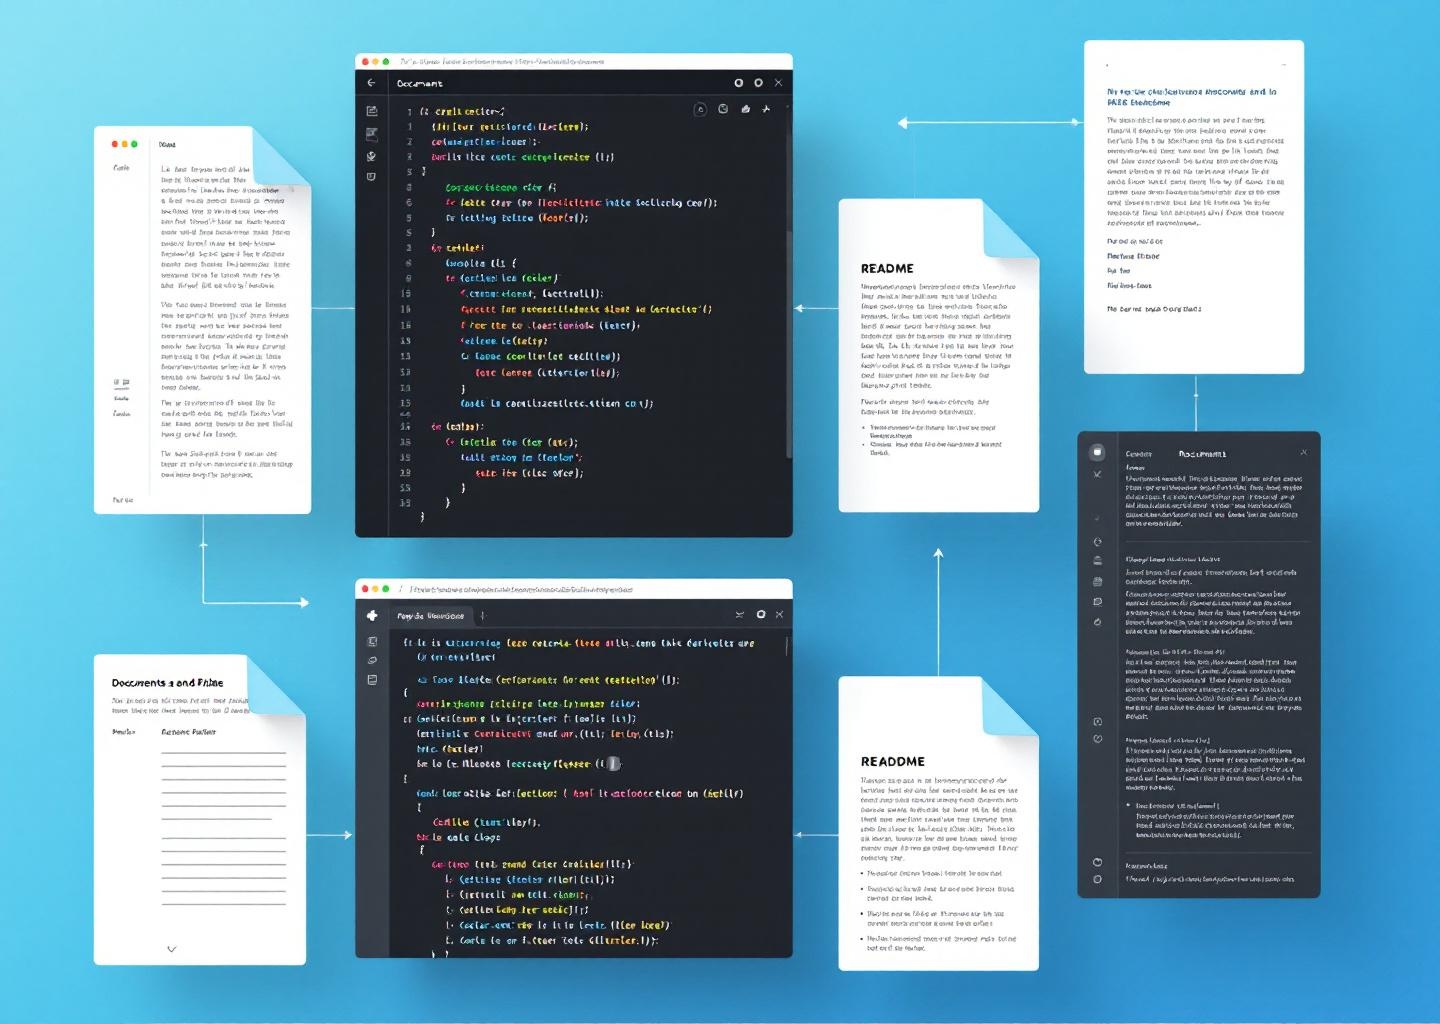Viewport: 1440px width, 1024px height.
Task: Click the circle button in the bottom editor title bar
Action: [x=760, y=615]
